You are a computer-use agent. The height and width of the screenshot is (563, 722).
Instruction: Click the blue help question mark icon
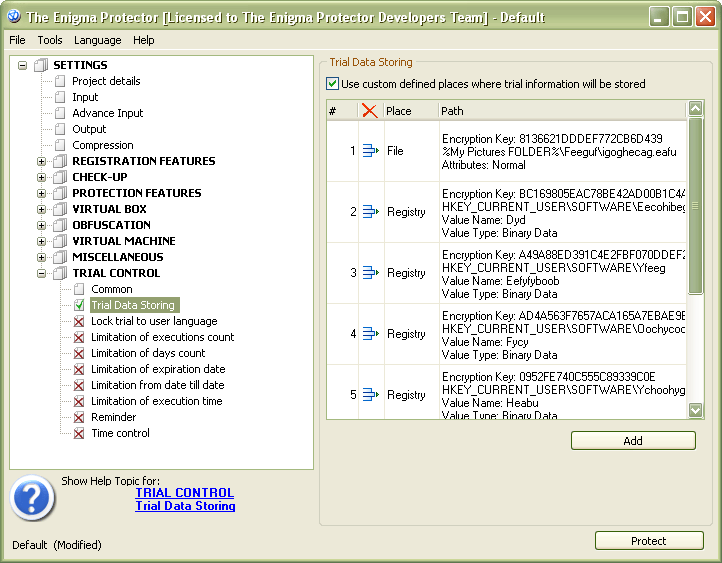click(x=32, y=498)
